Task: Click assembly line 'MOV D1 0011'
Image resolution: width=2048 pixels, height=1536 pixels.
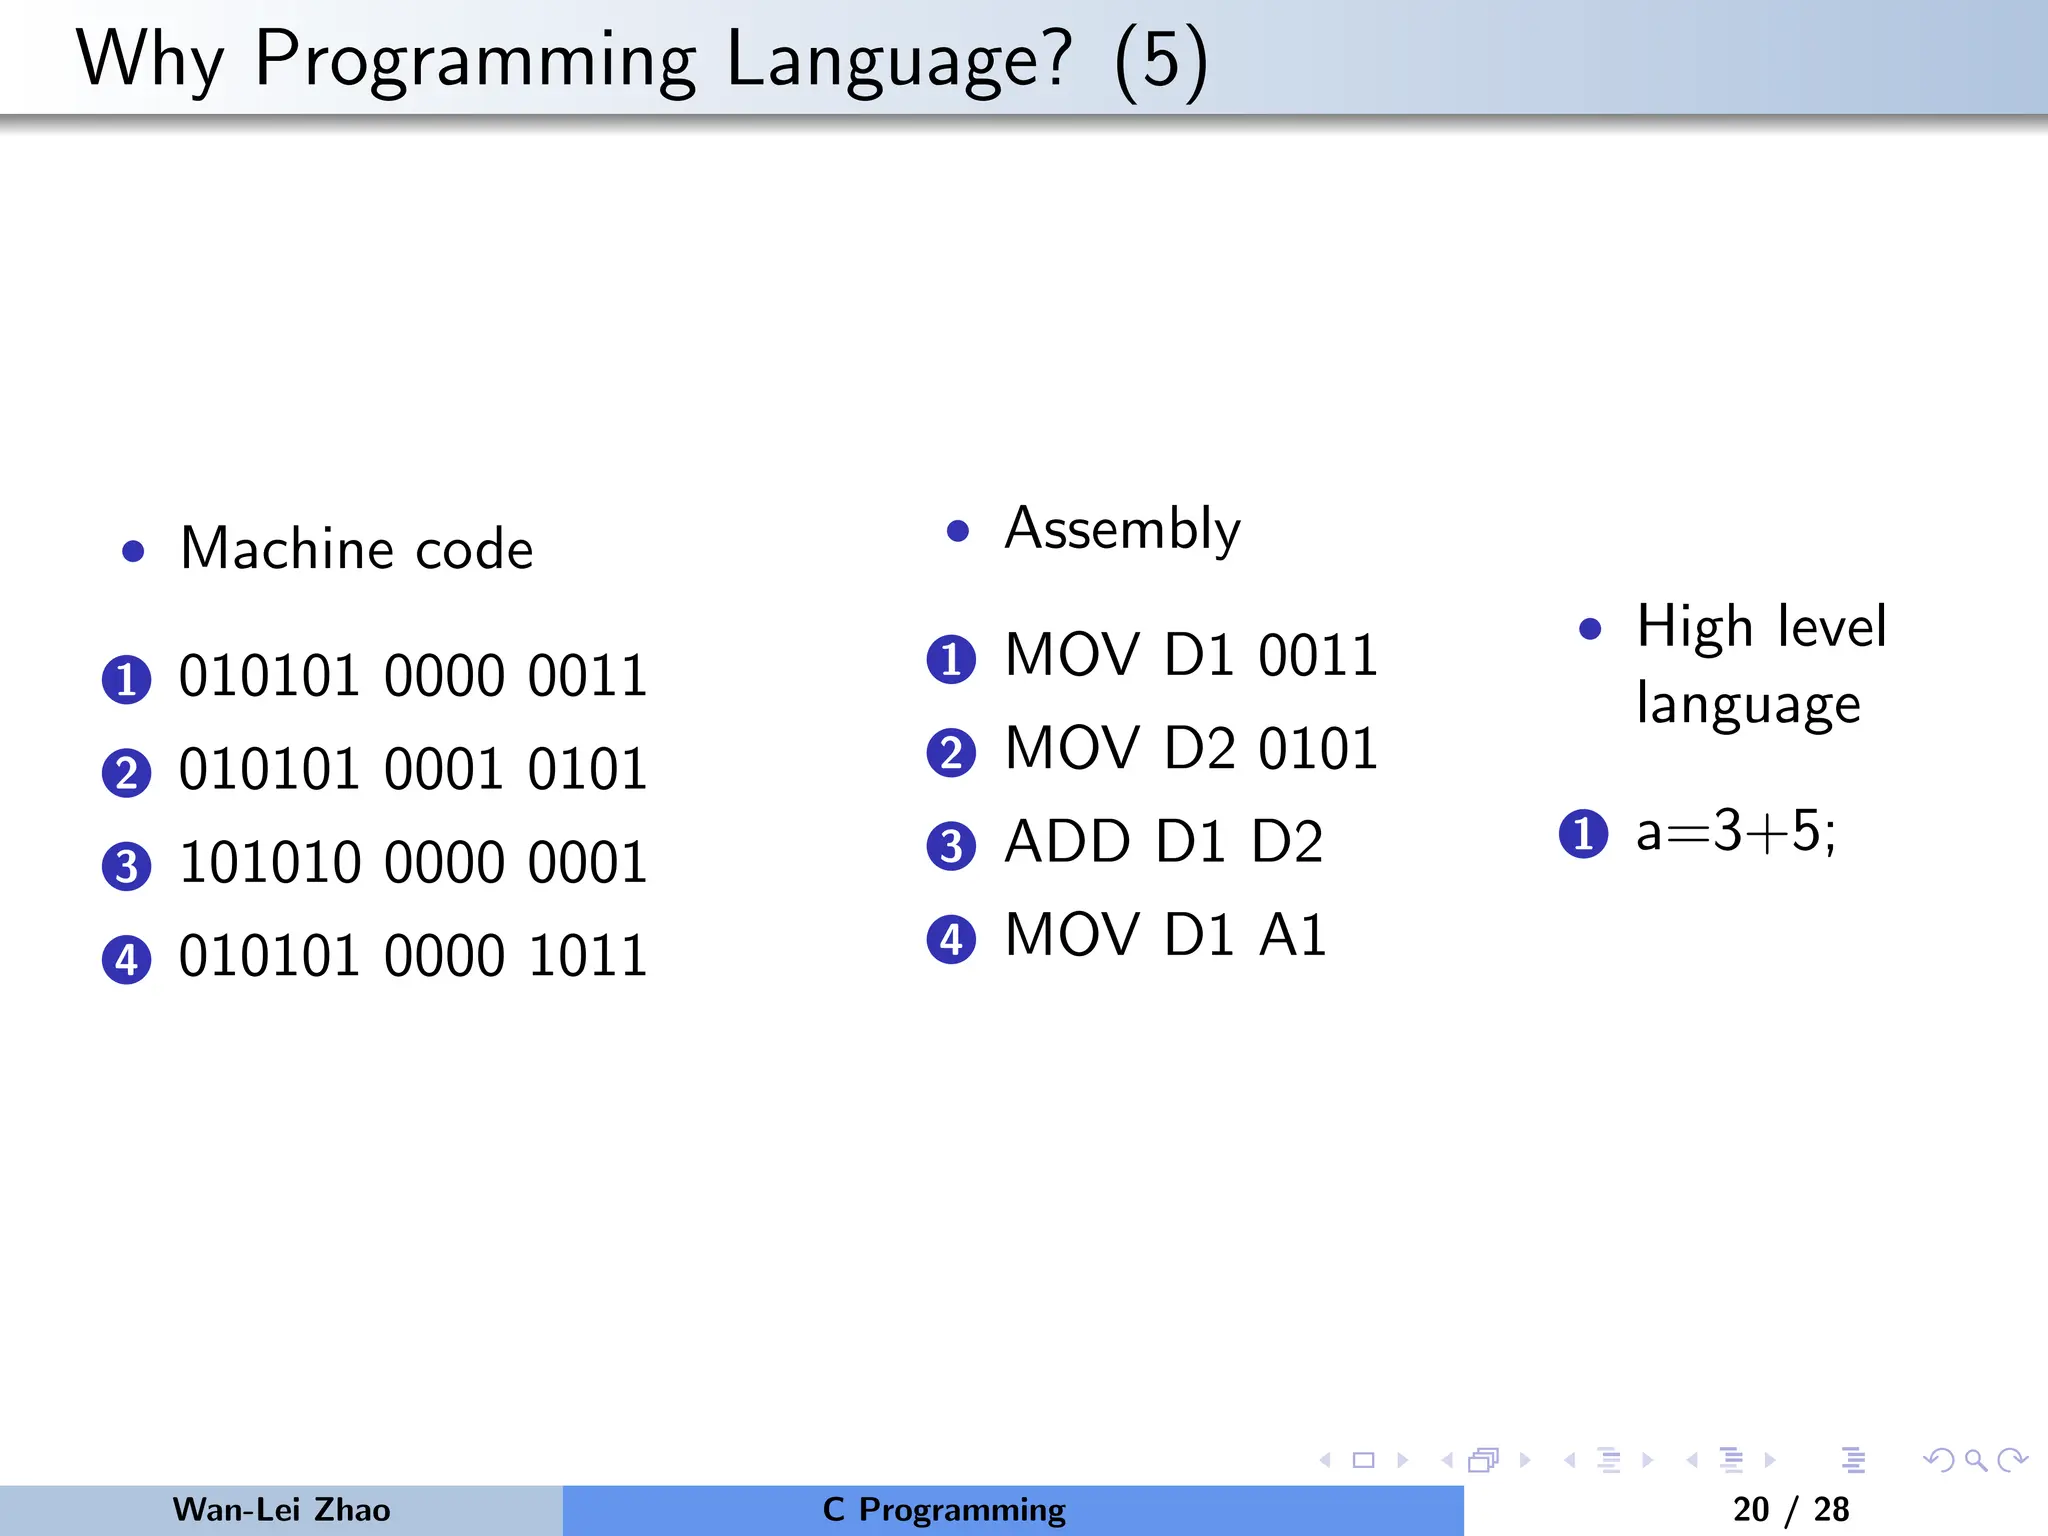Action: pyautogui.click(x=1191, y=655)
